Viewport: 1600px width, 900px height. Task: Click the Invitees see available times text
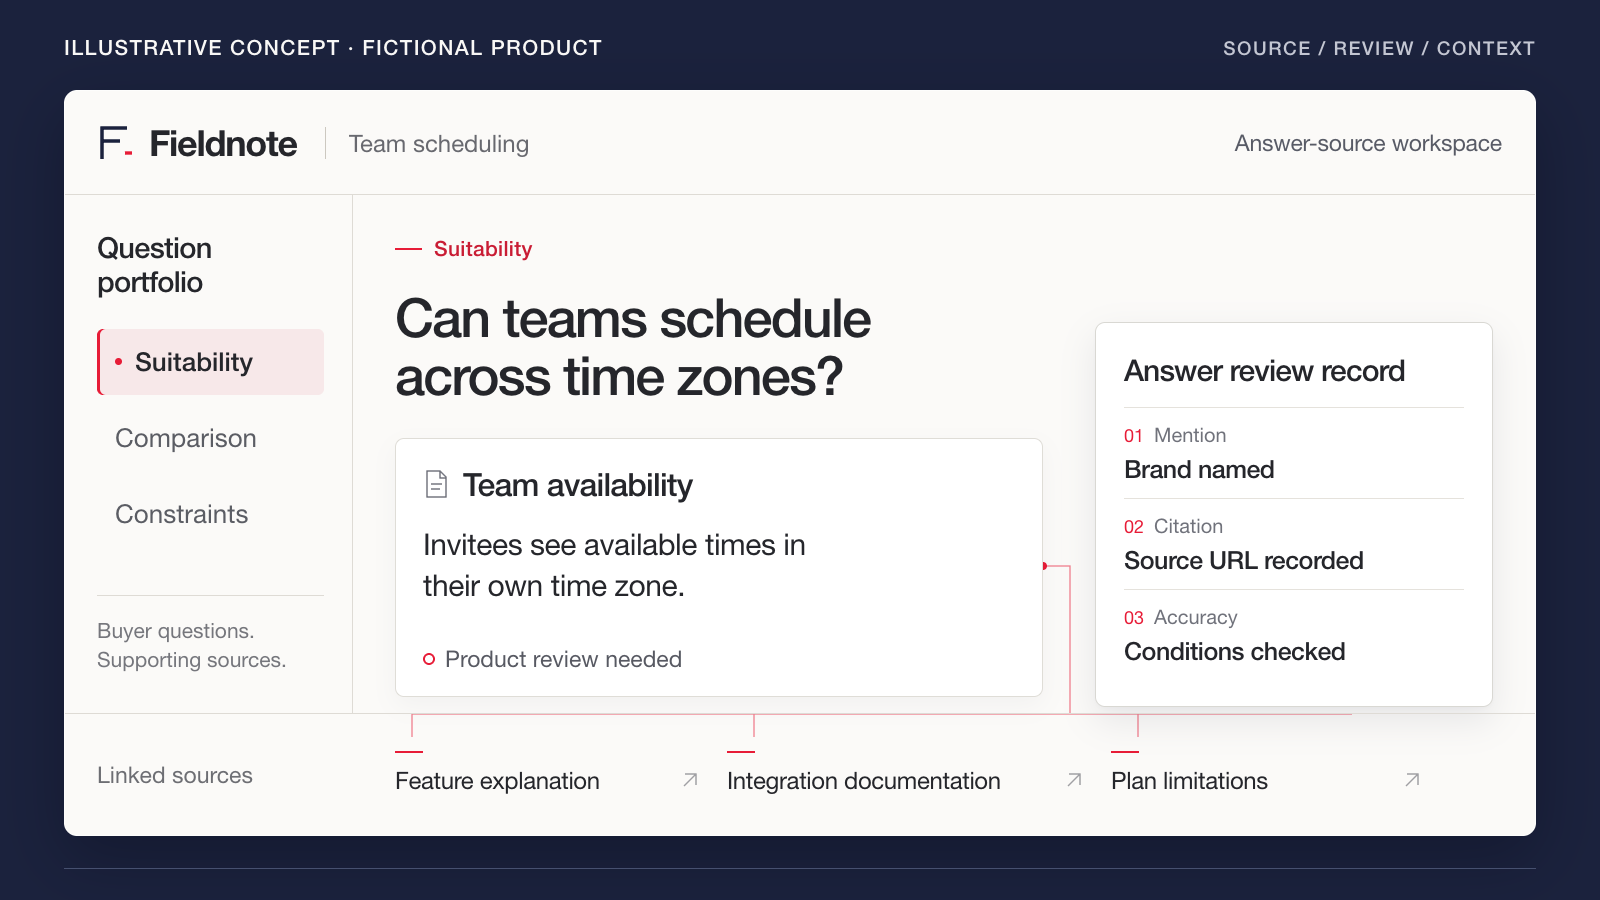tap(614, 565)
